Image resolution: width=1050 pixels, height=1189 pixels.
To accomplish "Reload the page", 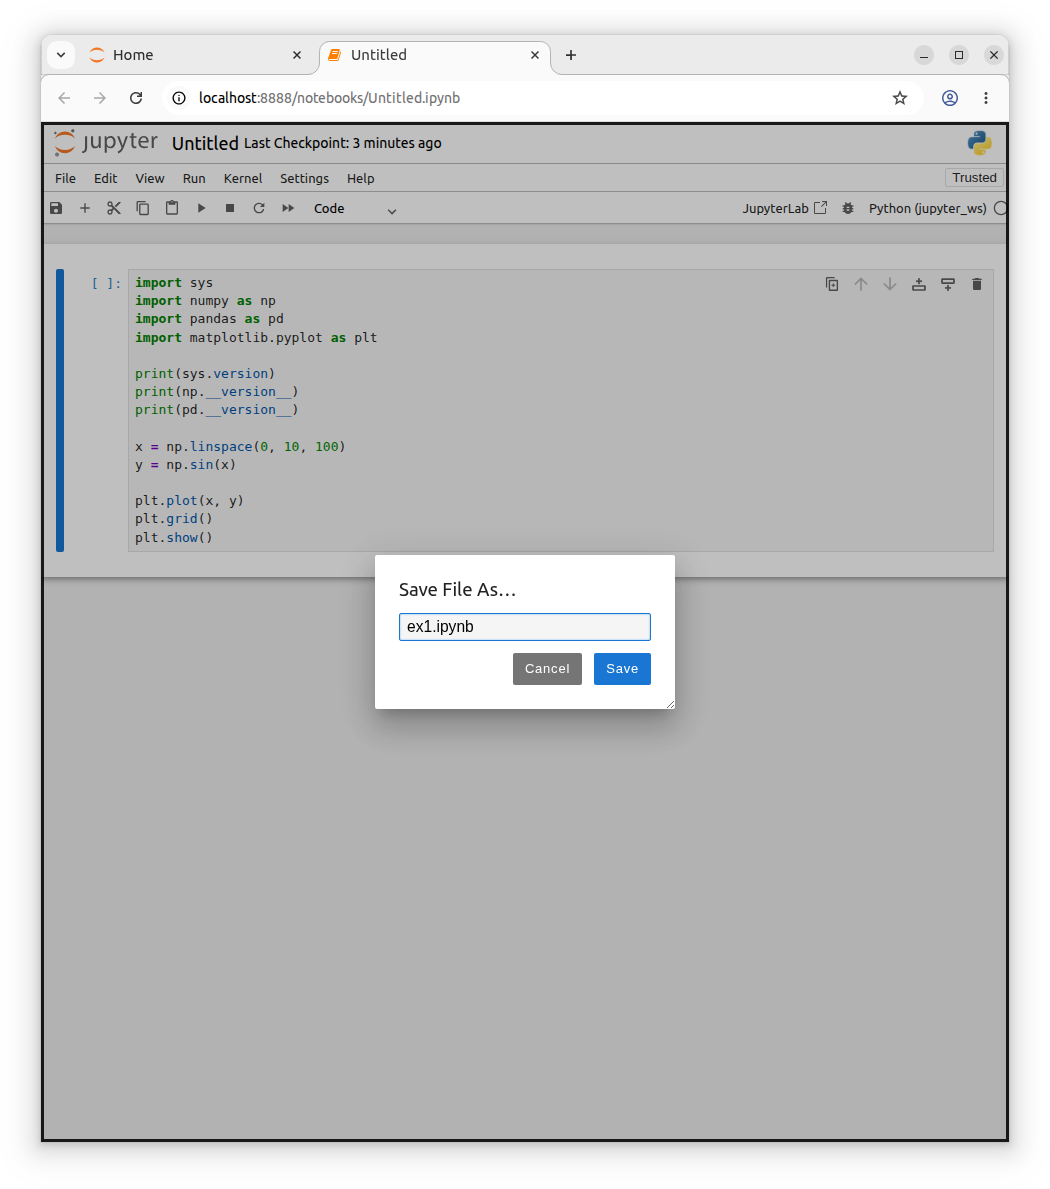I will point(136,98).
